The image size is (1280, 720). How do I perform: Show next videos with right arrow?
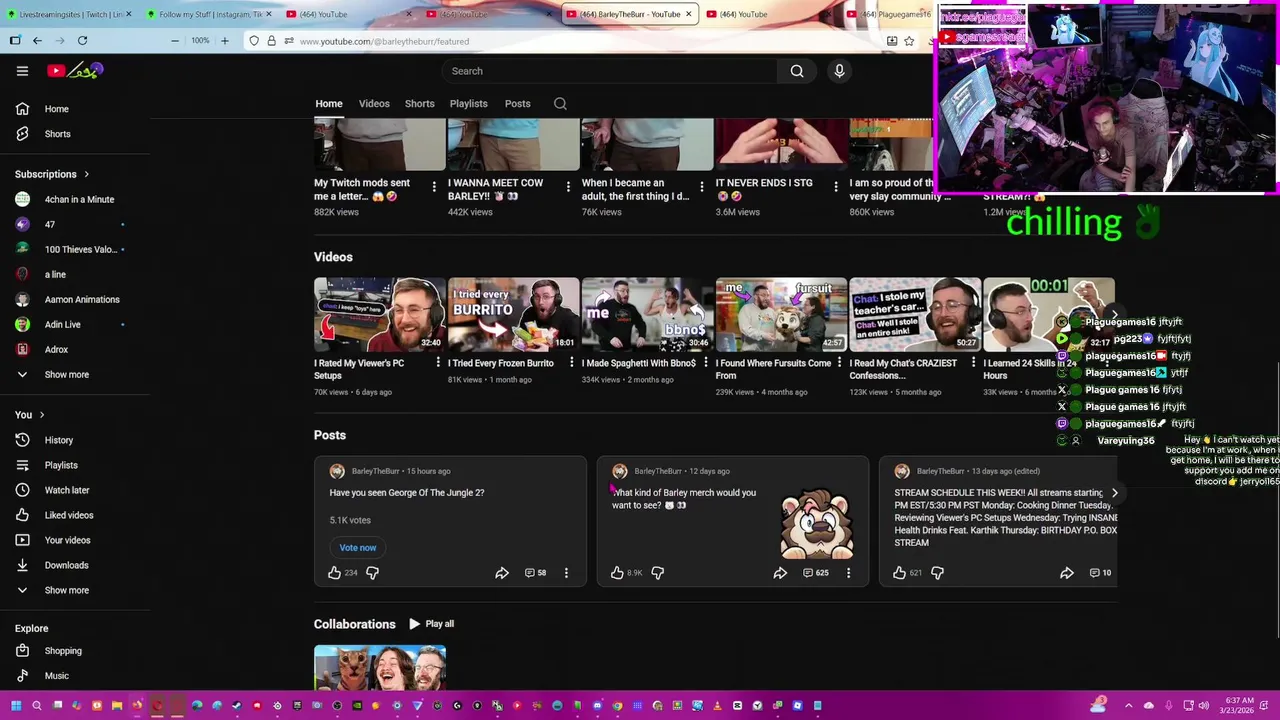[1115, 315]
